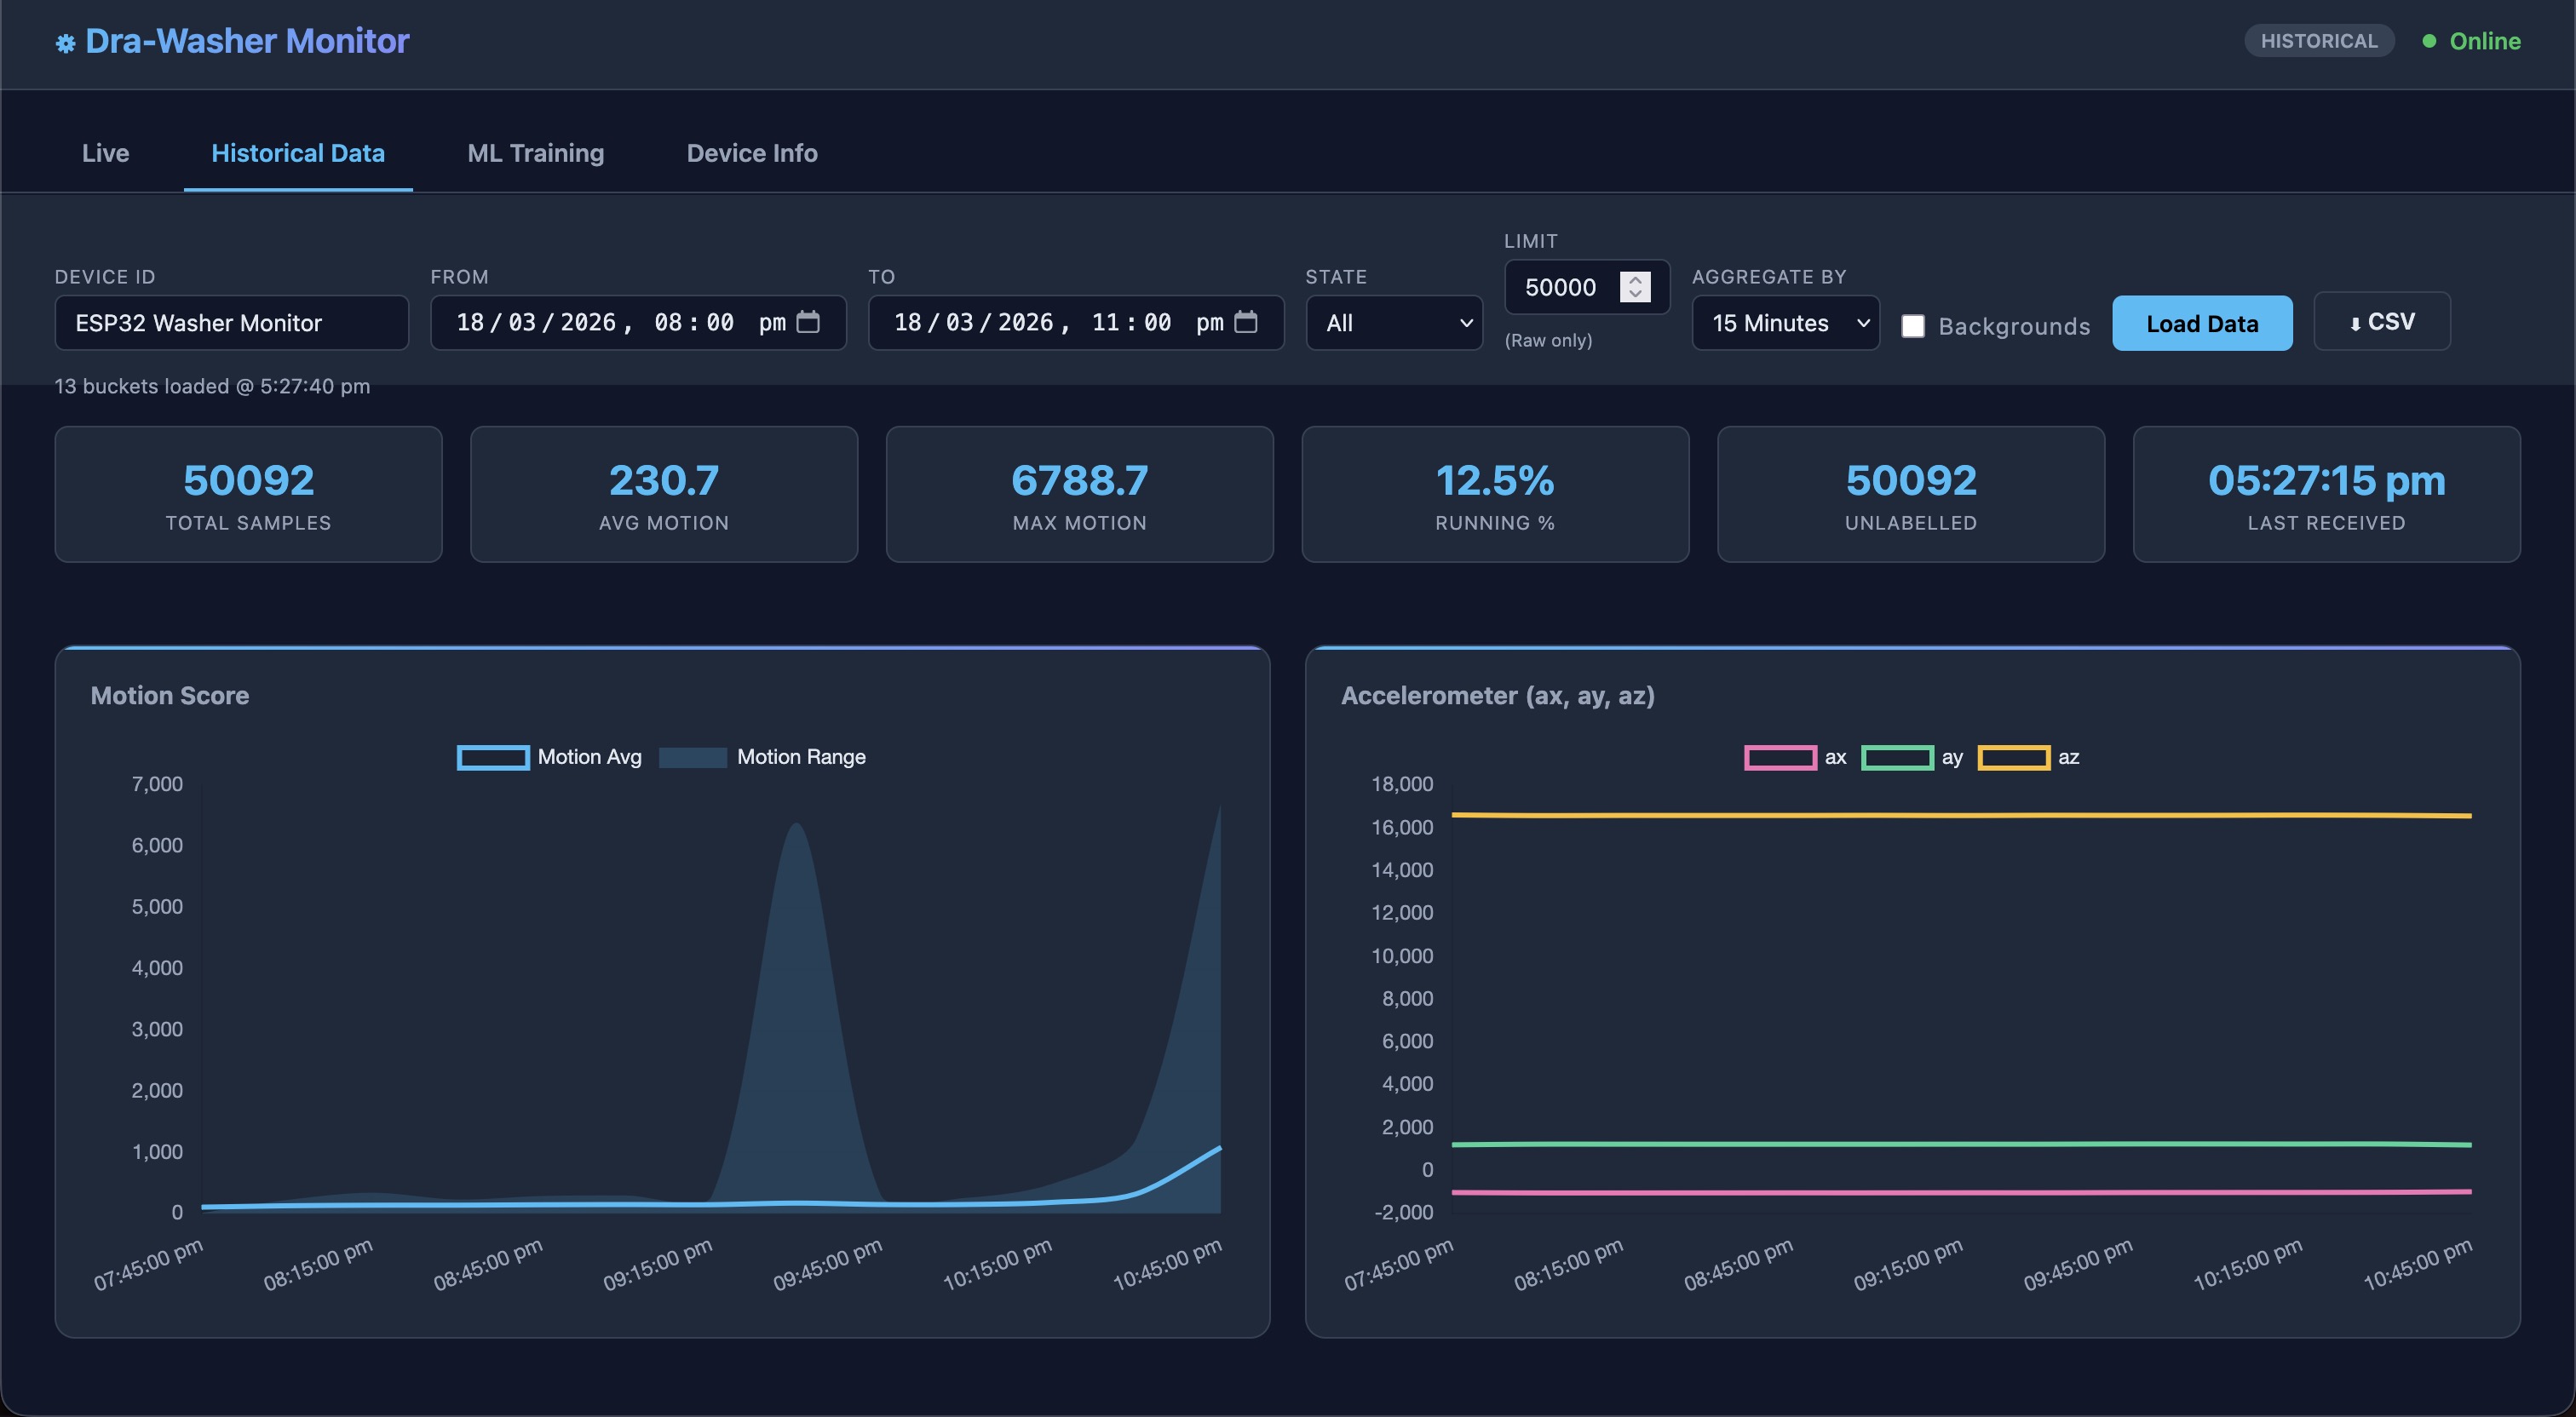The image size is (2576, 1417).
Task: Open the State dropdown showing All
Action: pos(1394,323)
